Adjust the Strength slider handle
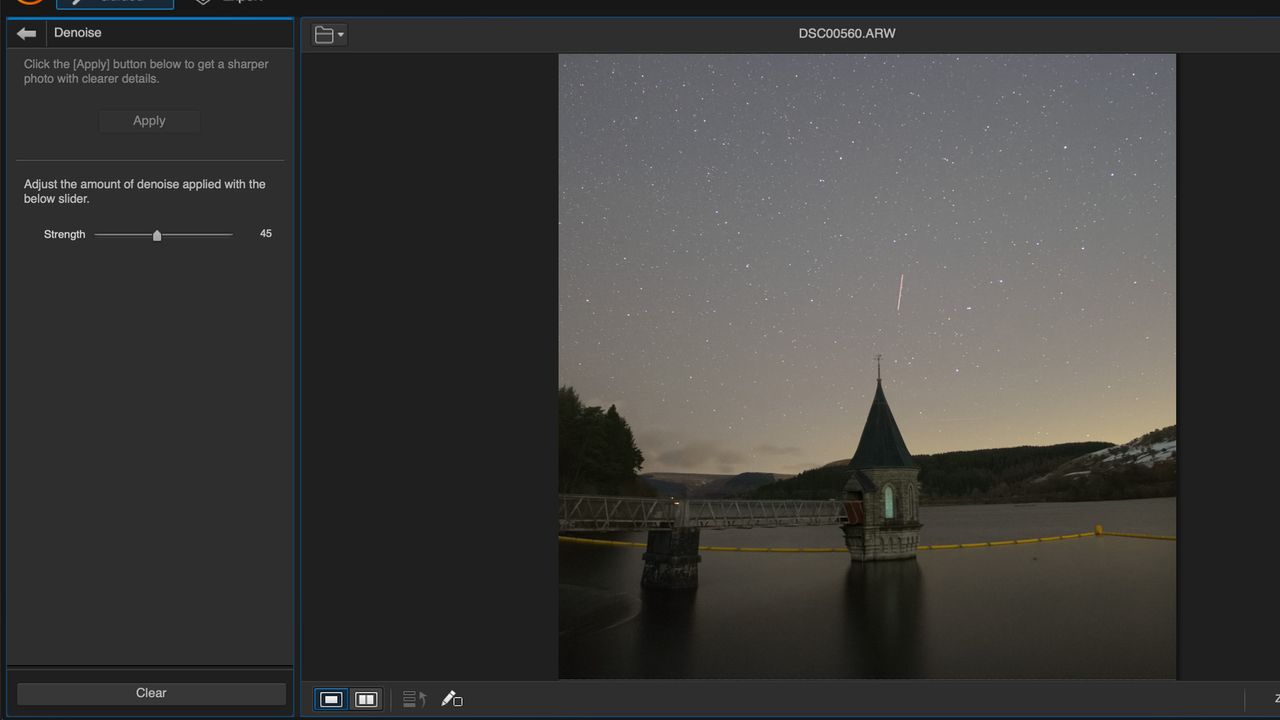 click(157, 235)
